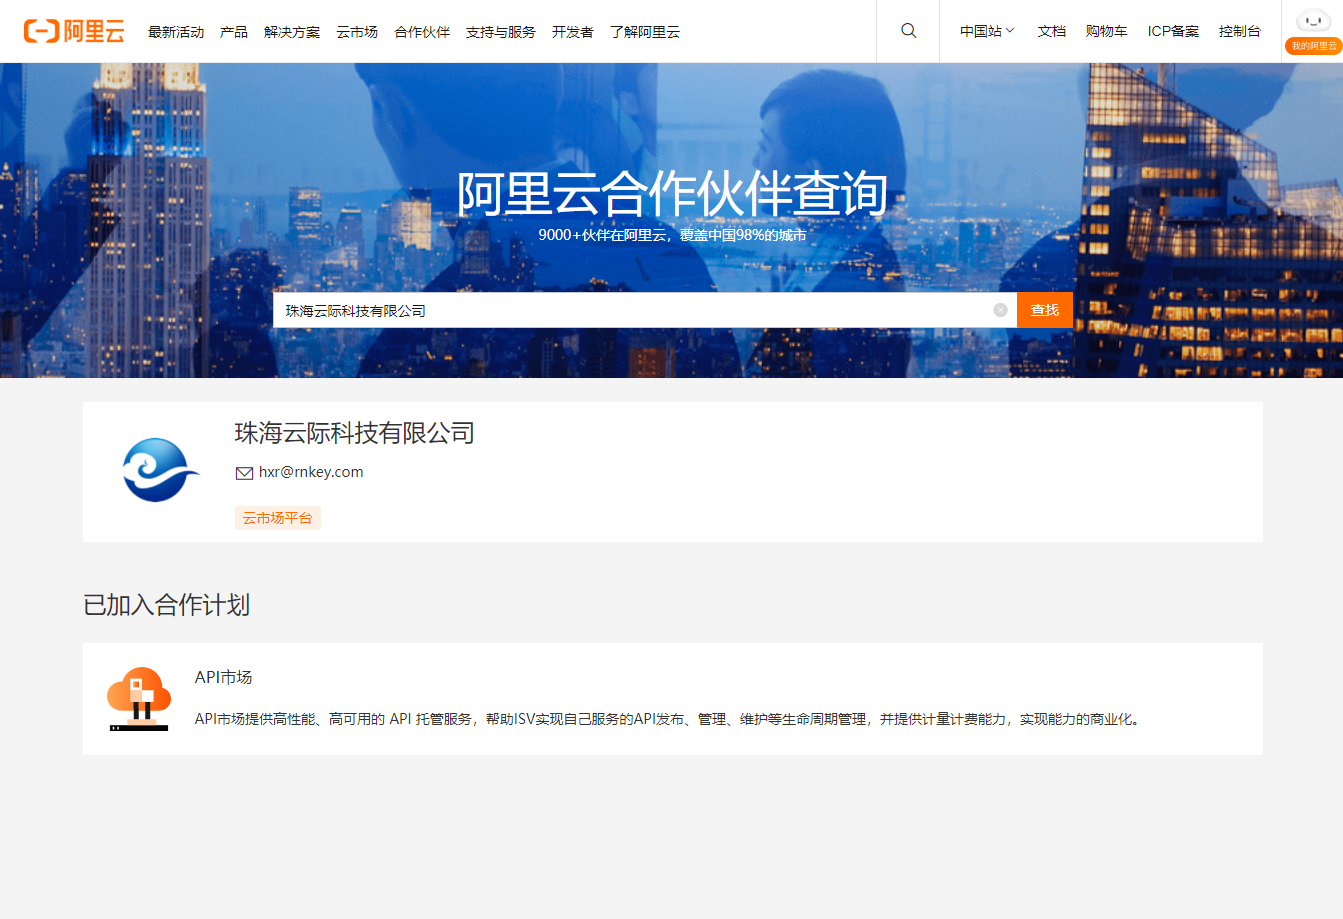Click the search magnifier icon in header
This screenshot has width=1343, height=919.
click(908, 31)
